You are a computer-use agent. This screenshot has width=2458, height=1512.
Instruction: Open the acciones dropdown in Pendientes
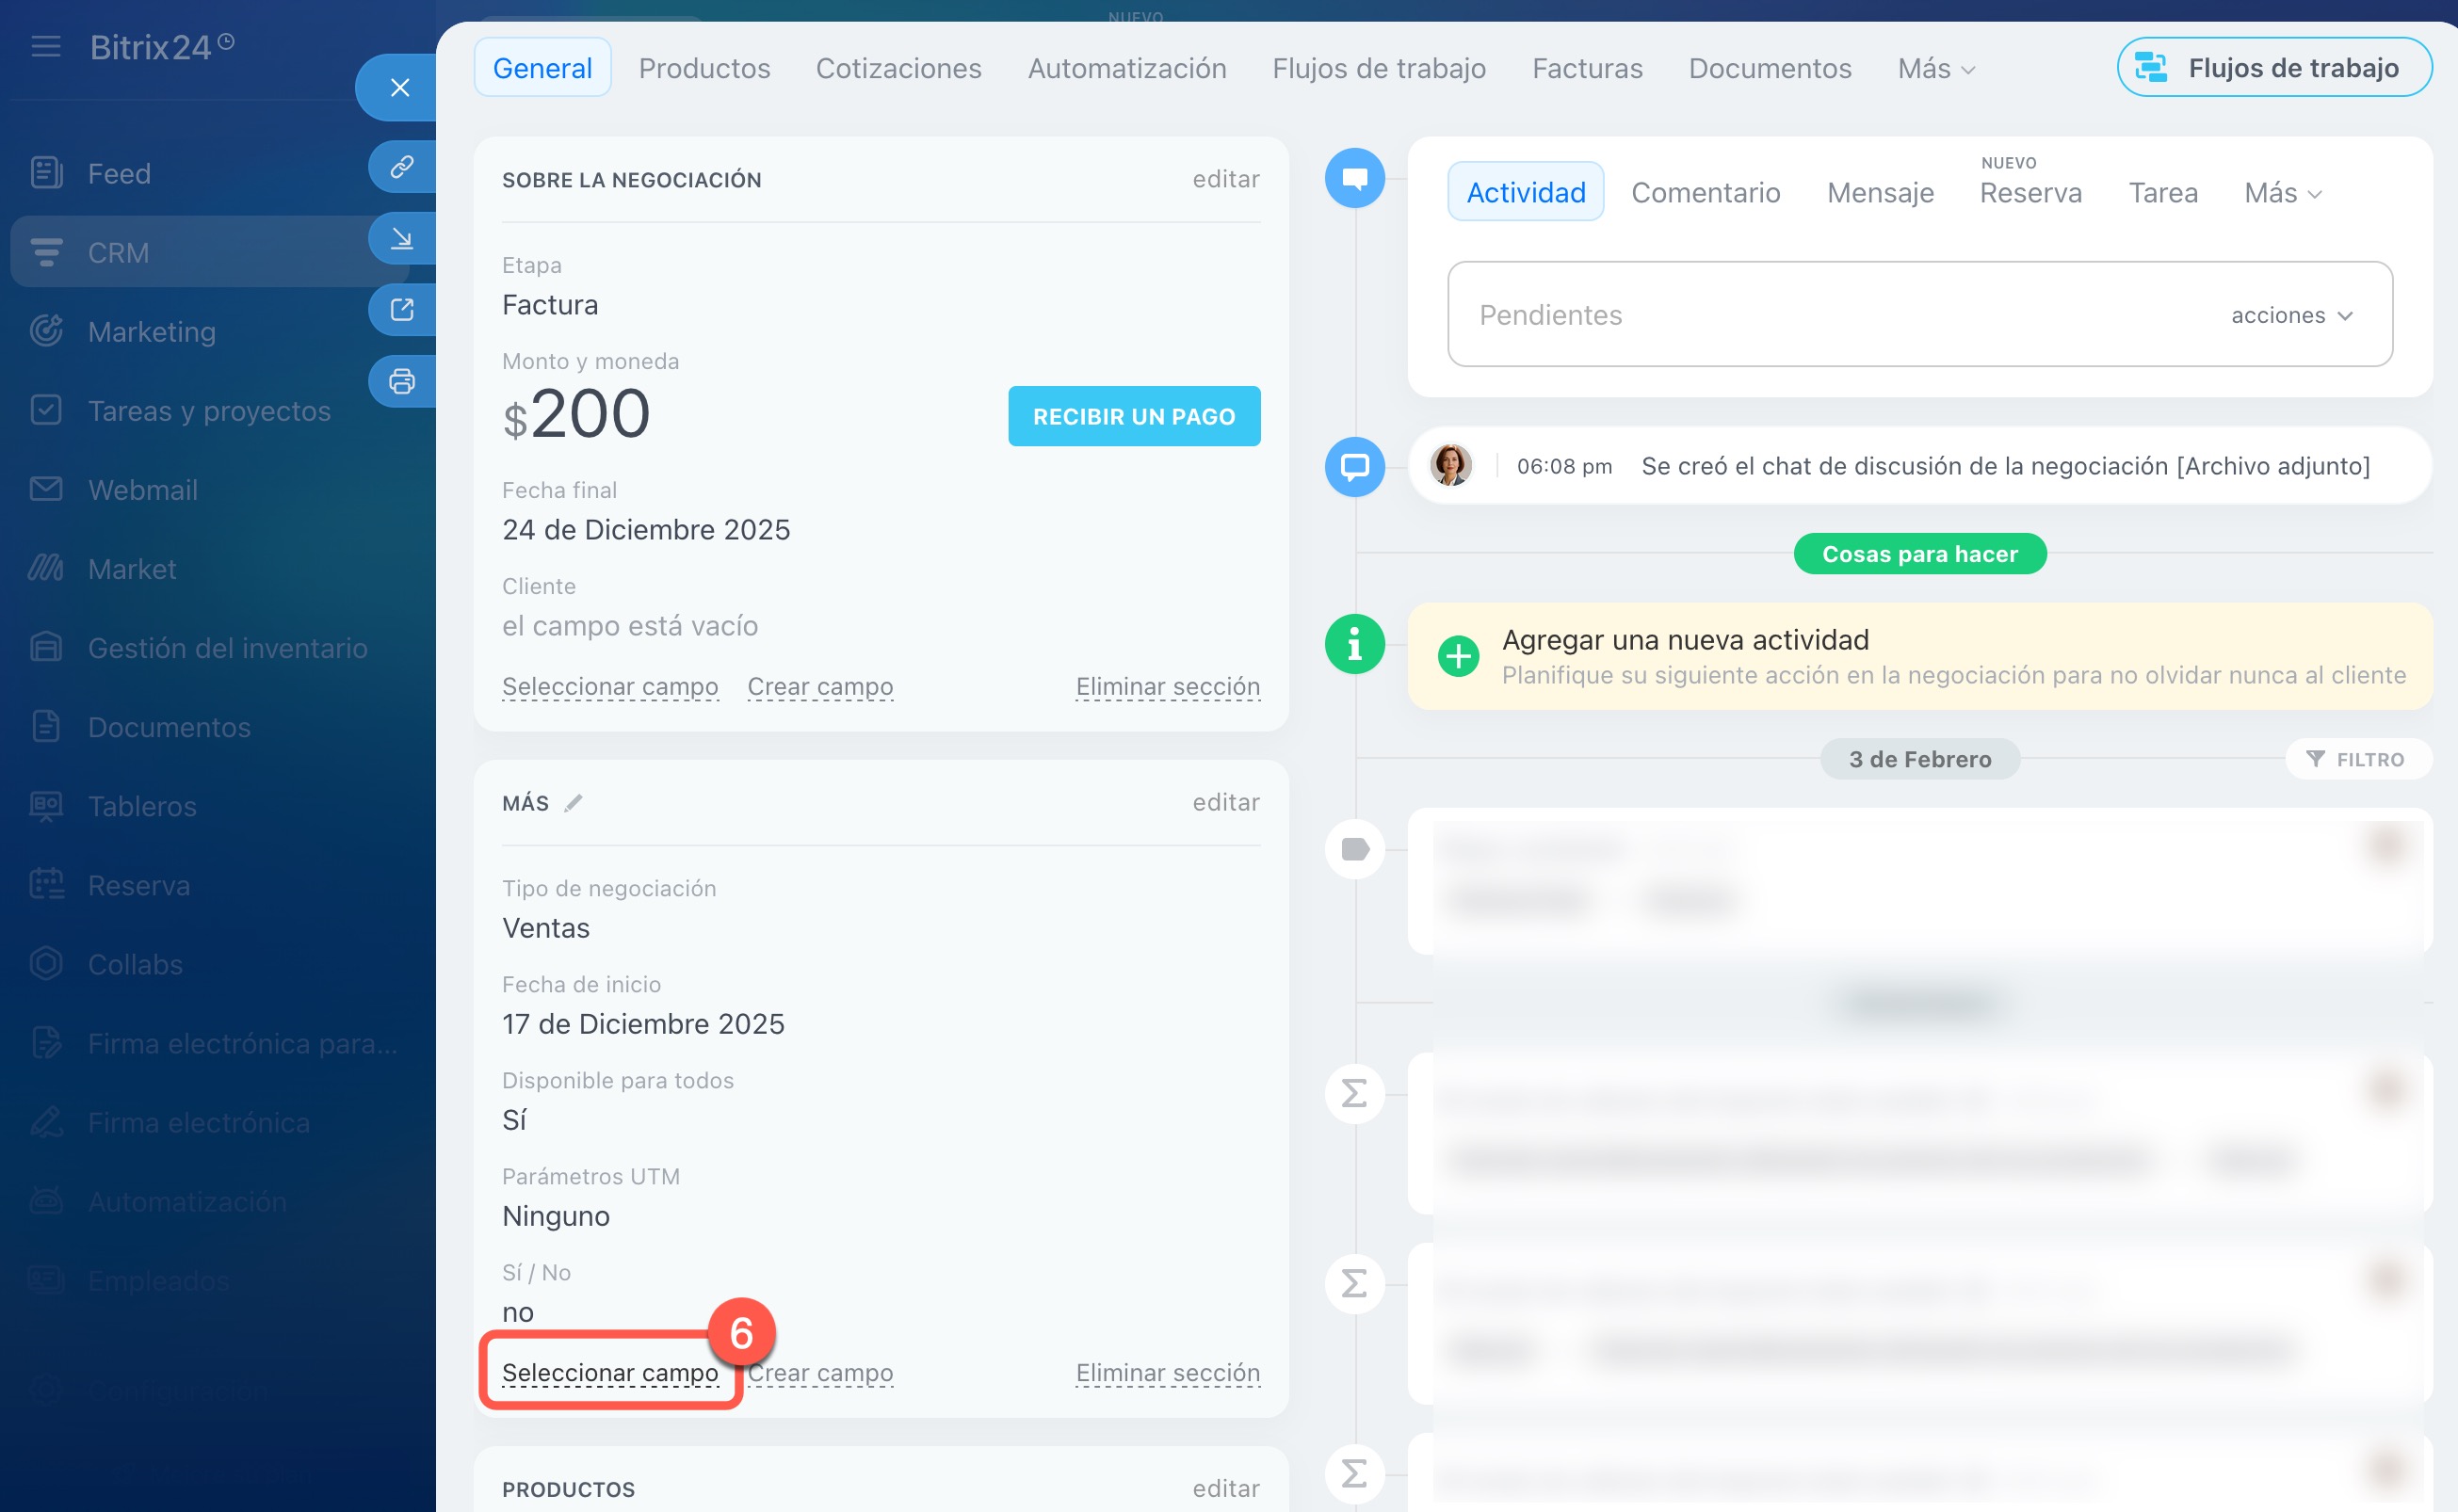[x=2291, y=315]
